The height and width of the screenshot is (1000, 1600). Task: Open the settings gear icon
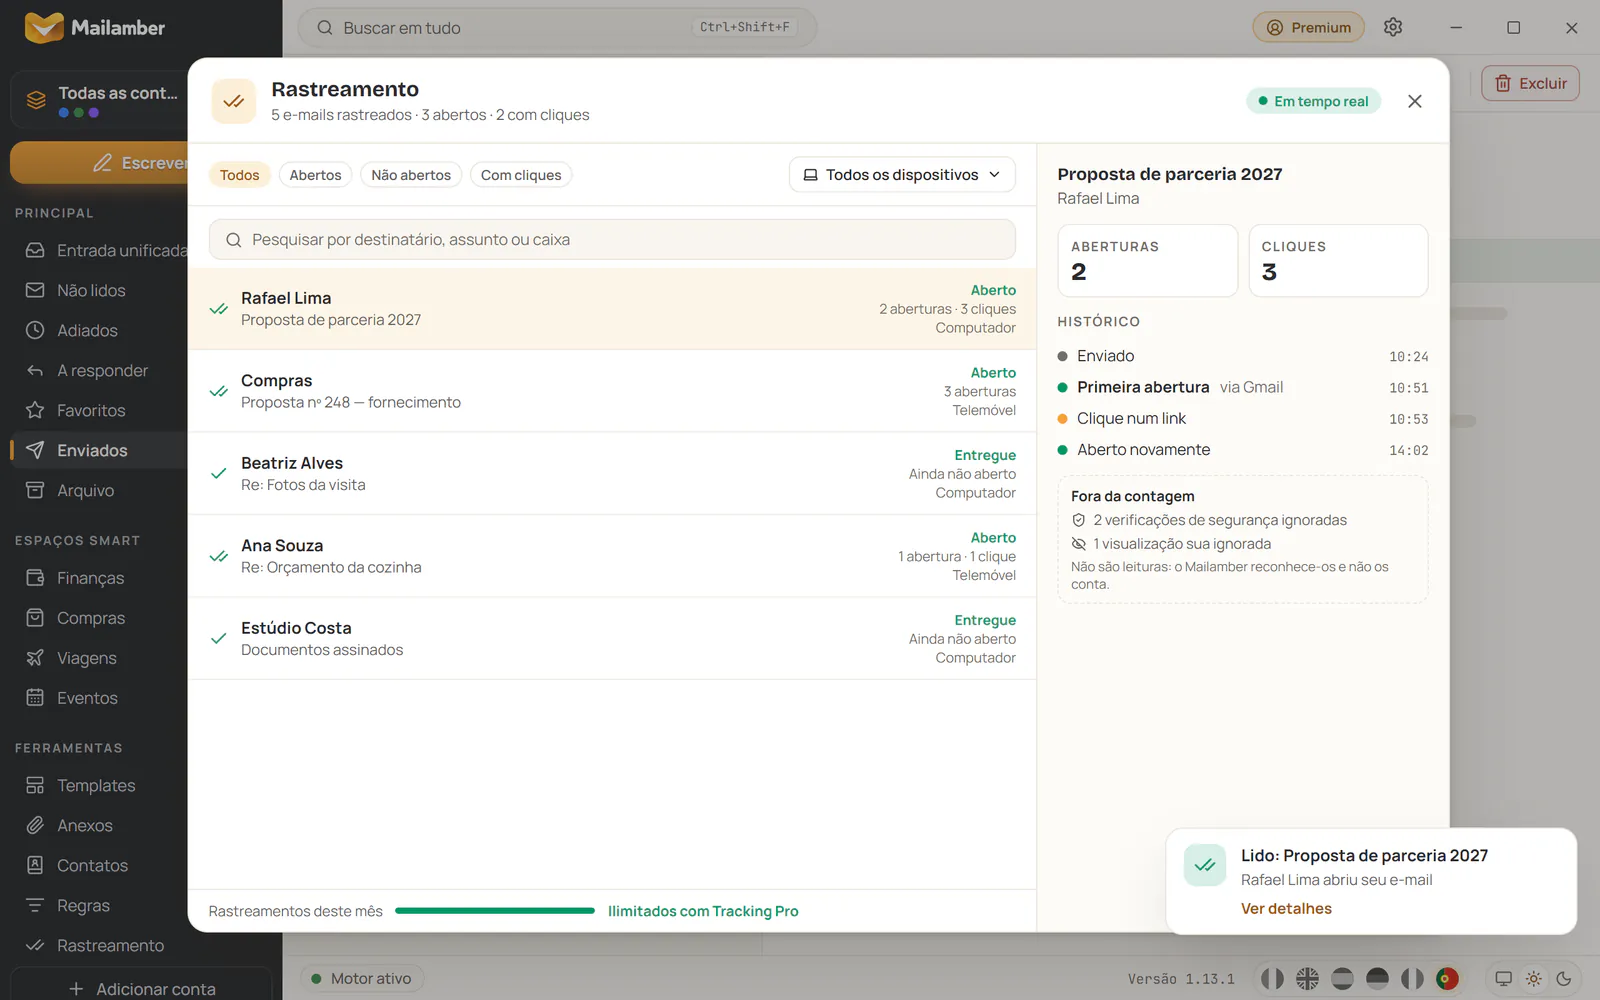tap(1393, 27)
